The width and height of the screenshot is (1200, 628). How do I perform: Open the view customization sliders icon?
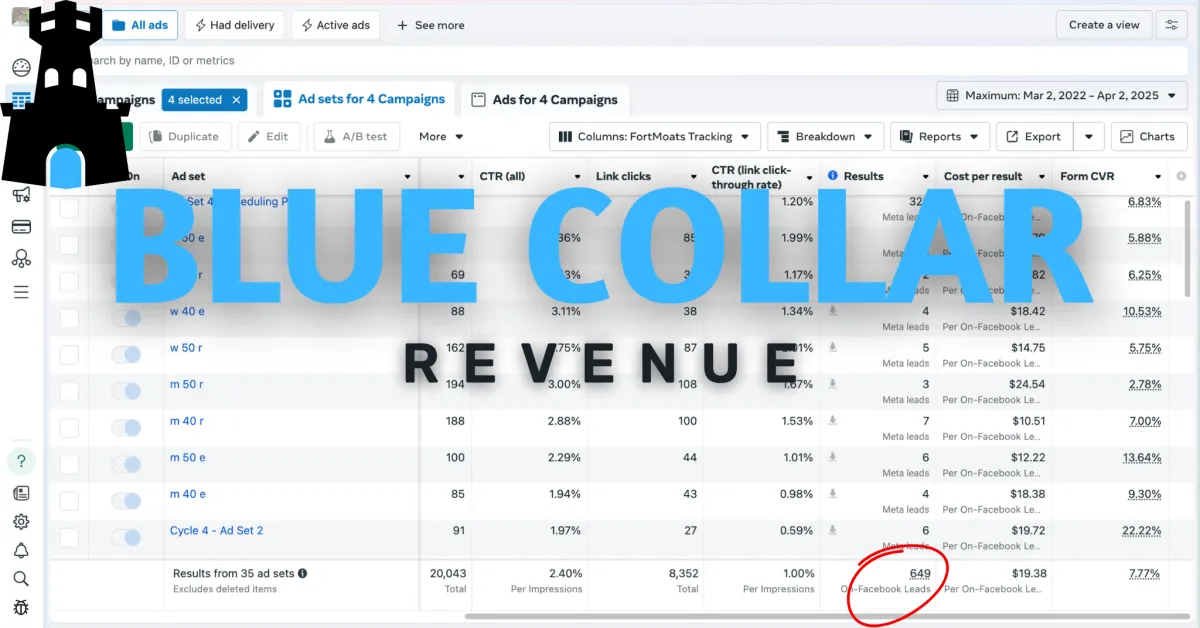click(x=1171, y=25)
